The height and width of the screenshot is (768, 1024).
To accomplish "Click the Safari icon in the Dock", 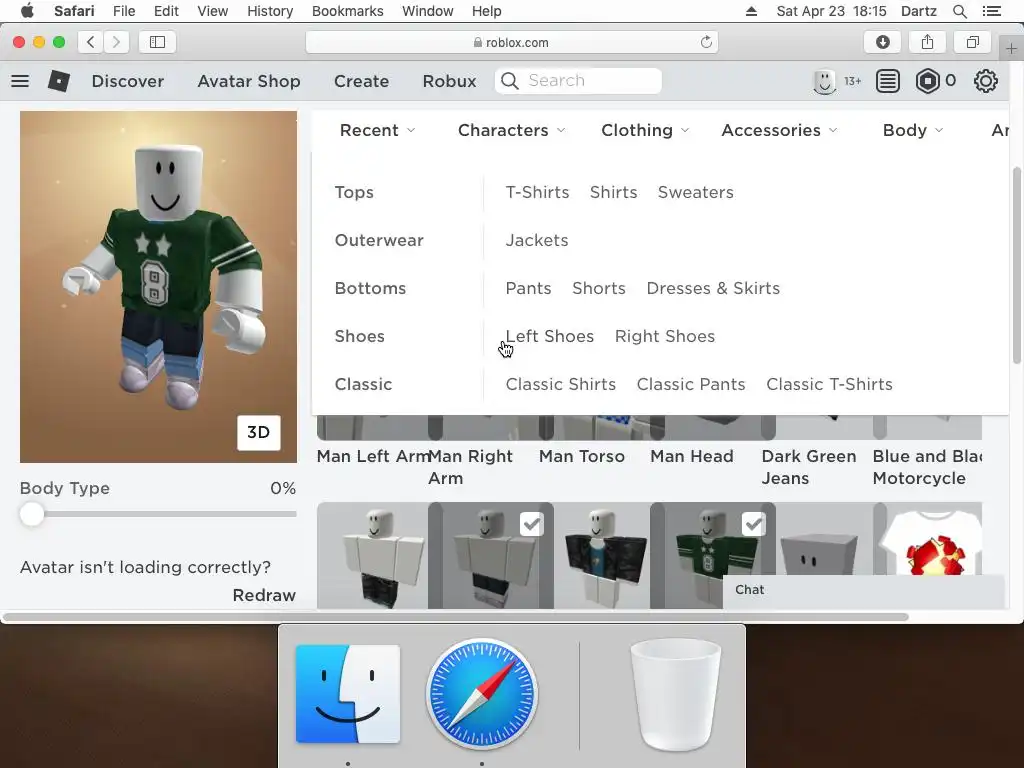I will (x=482, y=694).
